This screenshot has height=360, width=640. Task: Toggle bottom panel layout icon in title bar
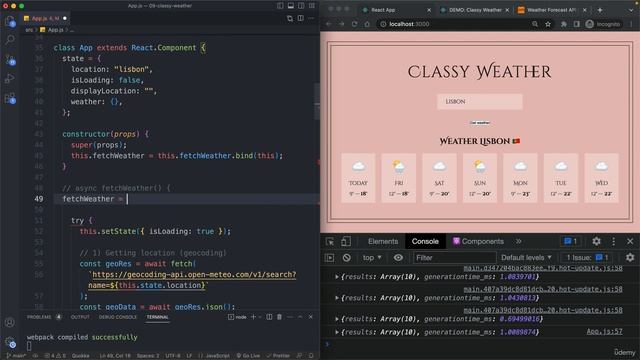click(291, 6)
